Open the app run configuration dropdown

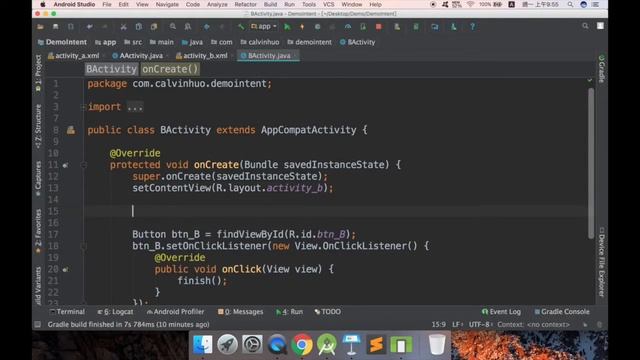[264, 27]
